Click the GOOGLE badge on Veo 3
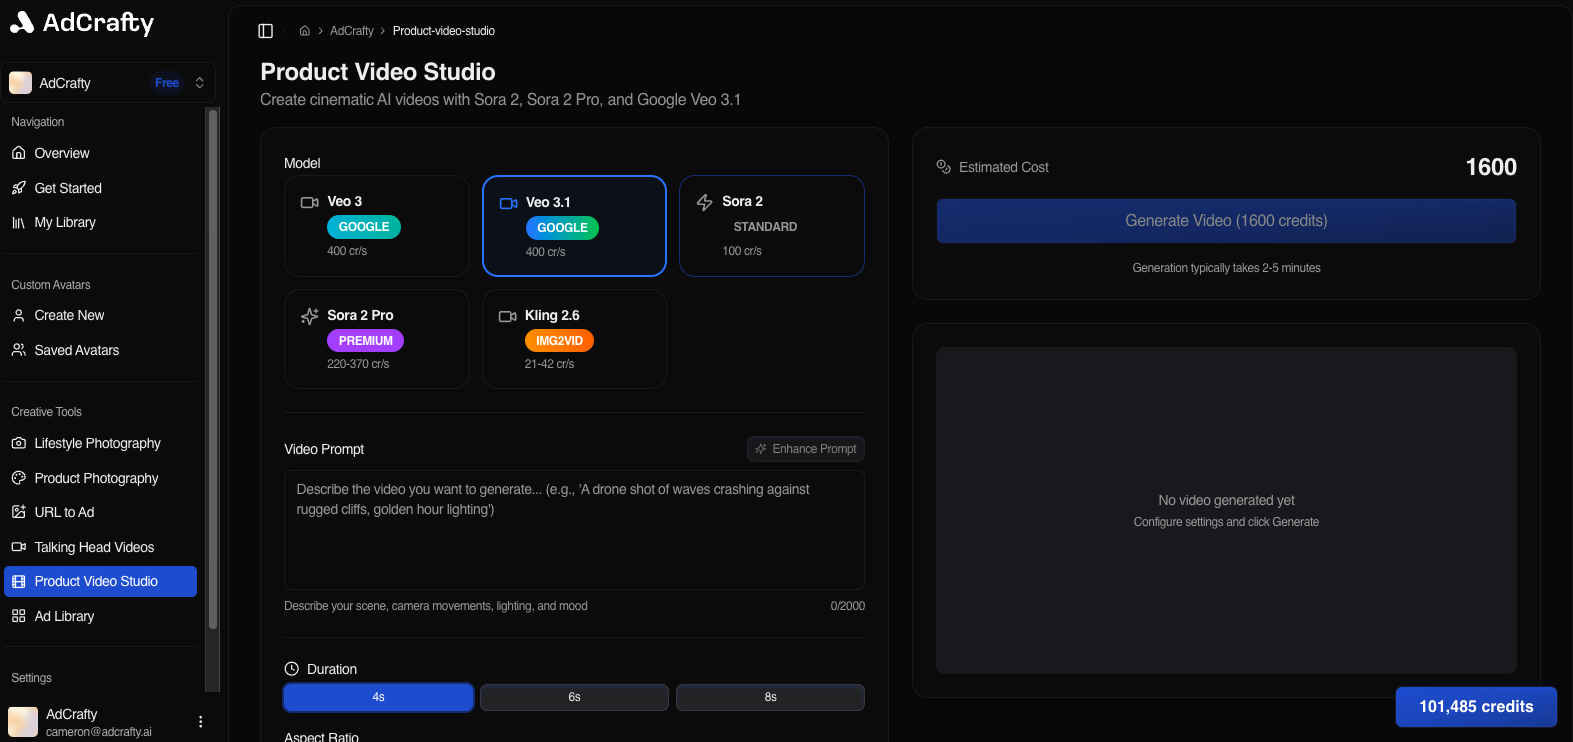The image size is (1573, 742). pos(364,227)
